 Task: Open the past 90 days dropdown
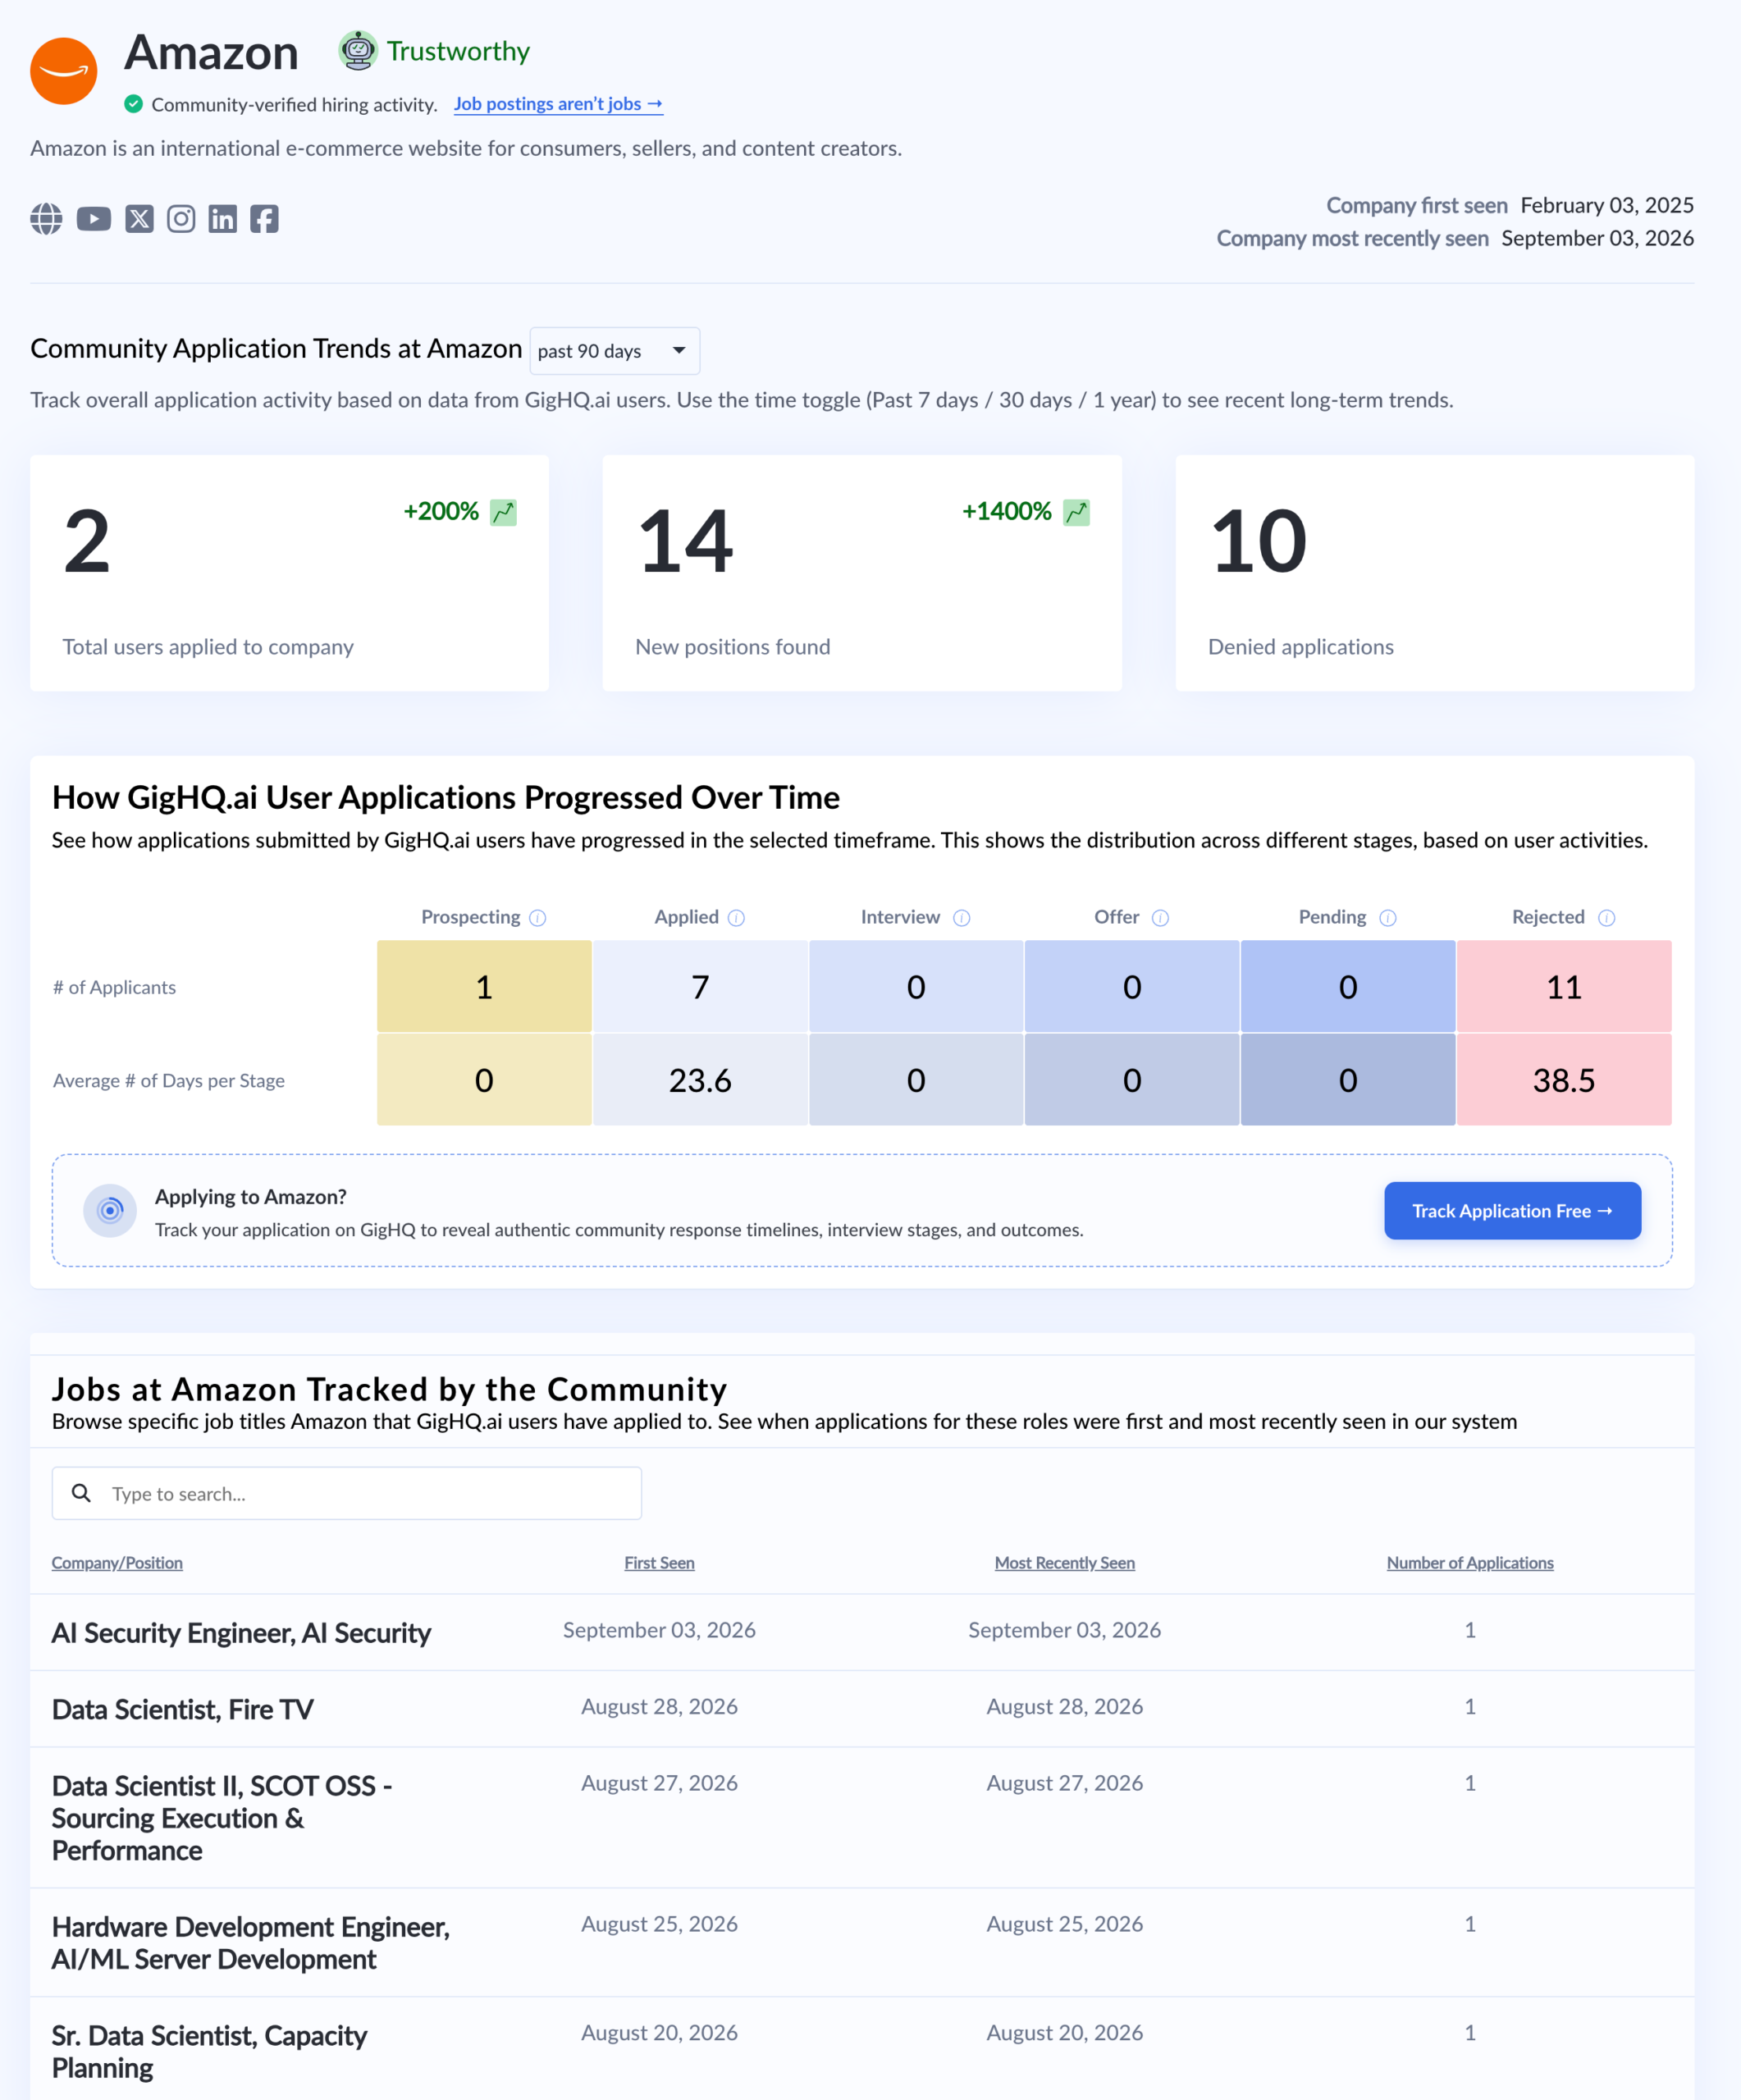(x=614, y=351)
